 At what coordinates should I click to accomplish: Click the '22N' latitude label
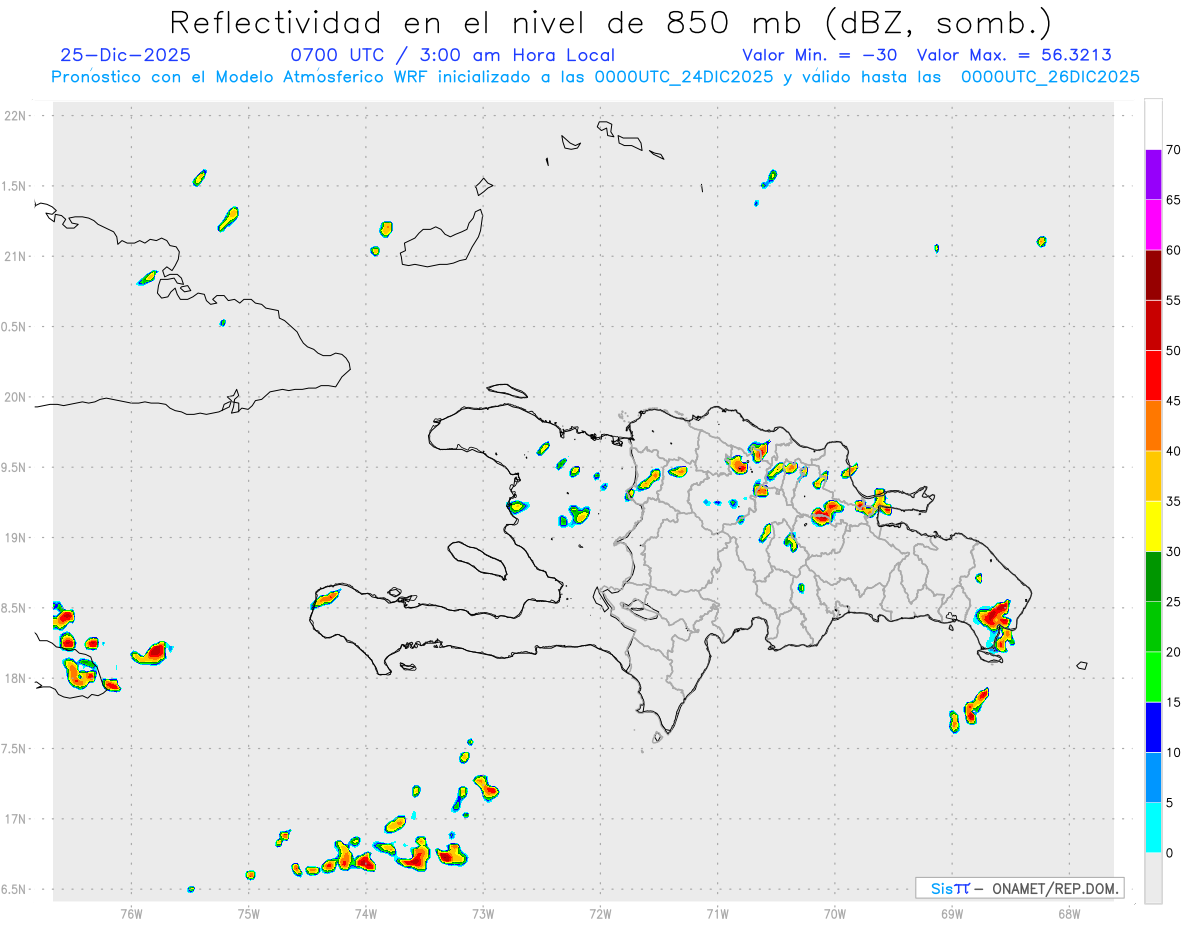point(17,115)
